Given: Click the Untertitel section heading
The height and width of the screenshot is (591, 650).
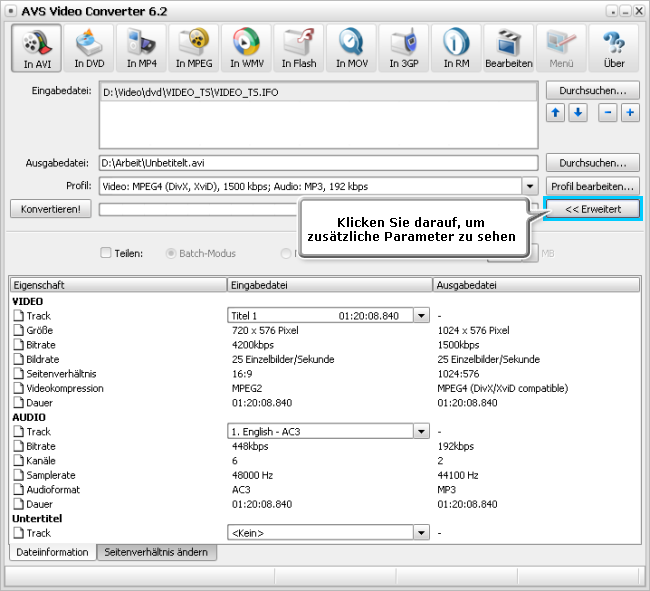Looking at the screenshot, I should [37, 518].
